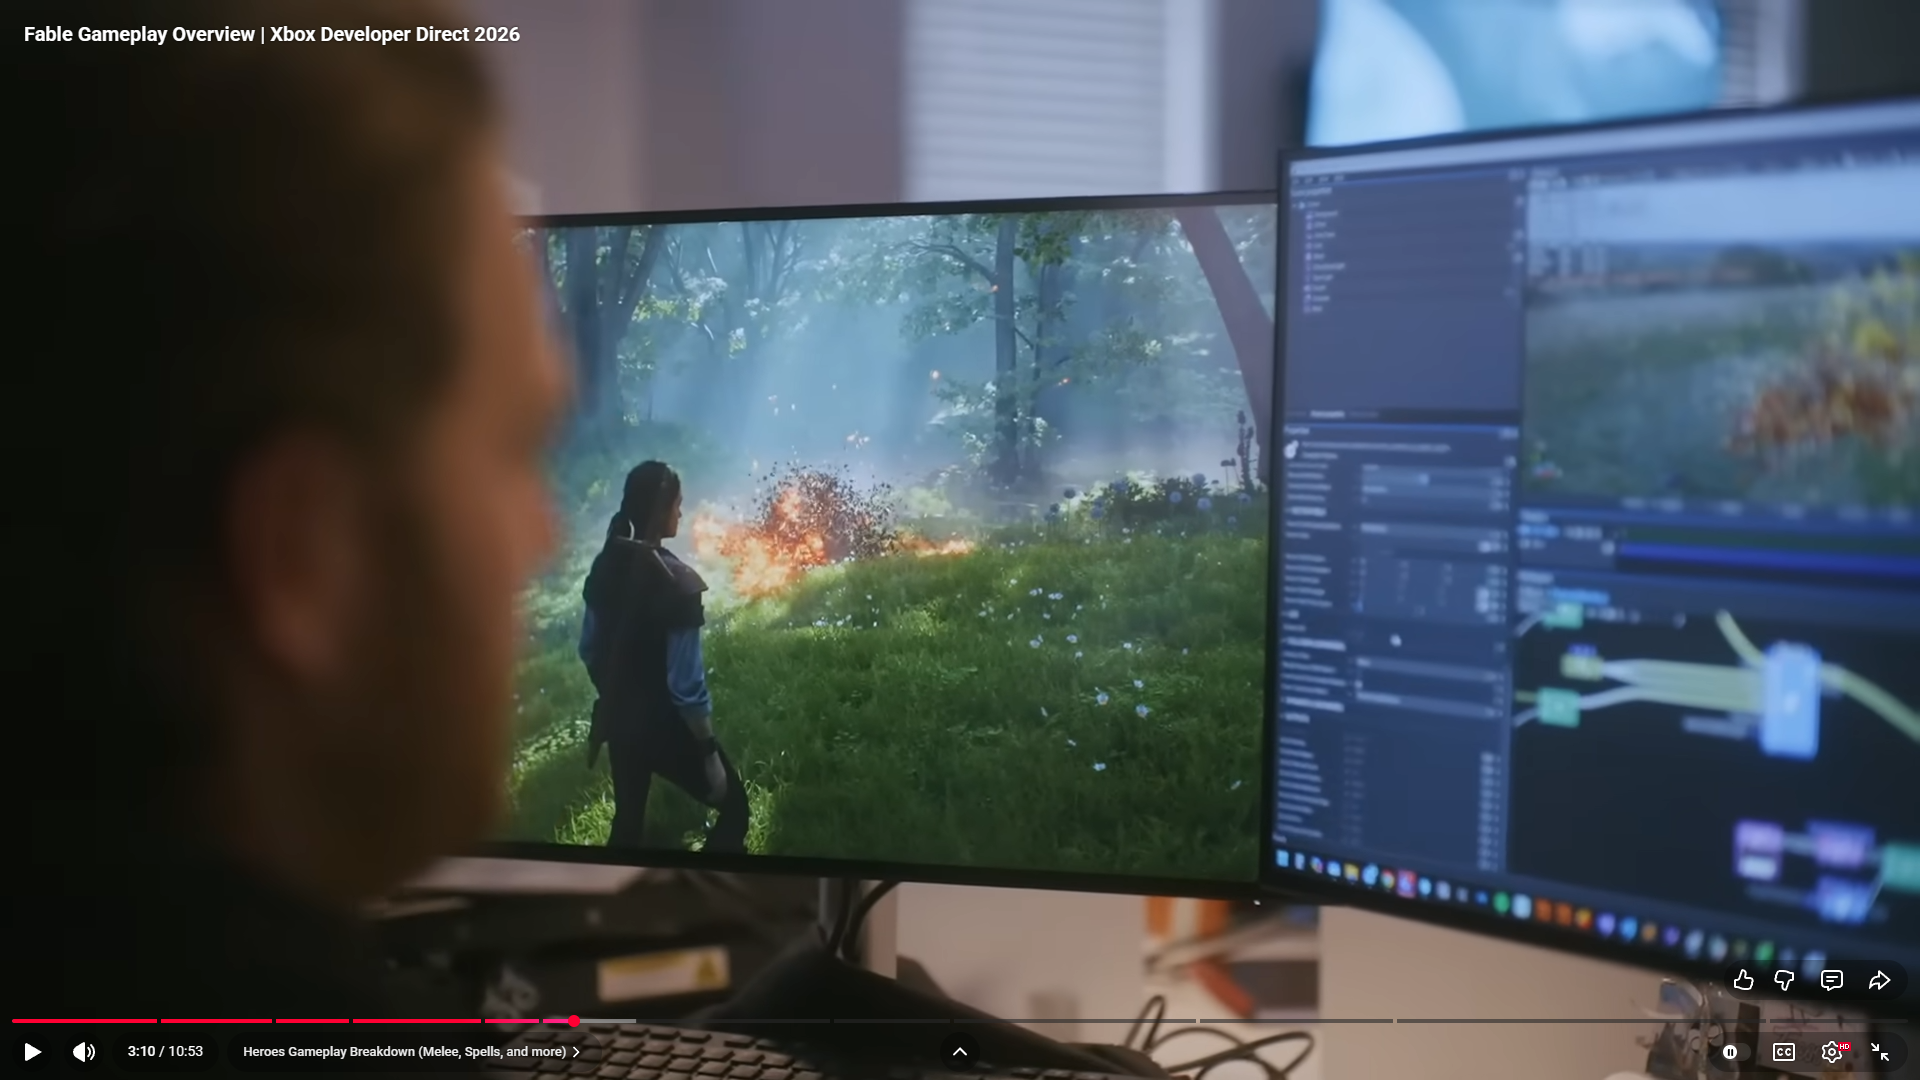Open the comments panel icon
The width and height of the screenshot is (1920, 1080).
(x=1831, y=980)
